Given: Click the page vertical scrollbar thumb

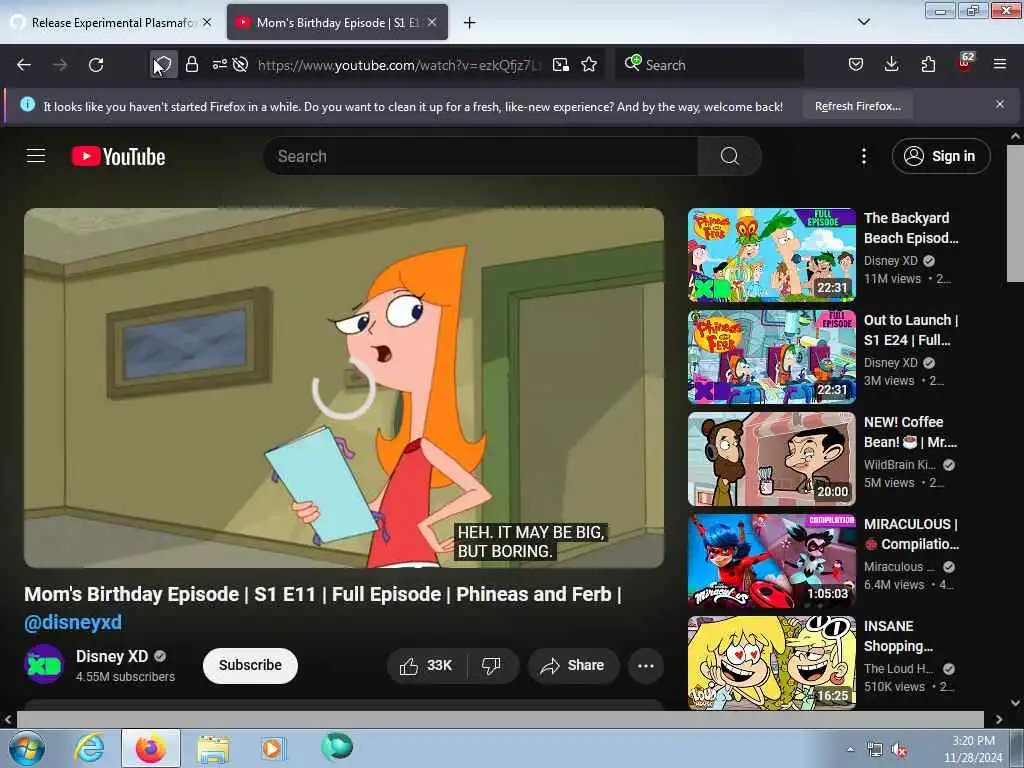Looking at the screenshot, I should click(1015, 214).
